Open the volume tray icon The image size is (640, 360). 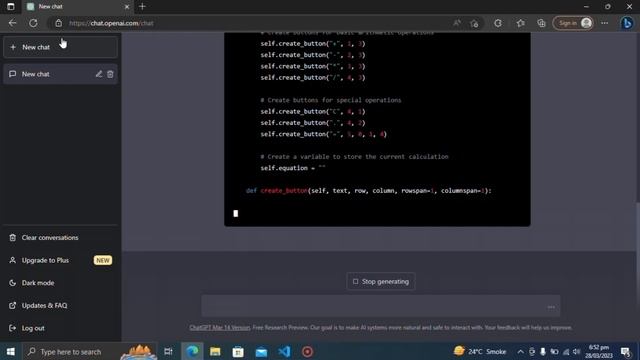tap(576, 351)
